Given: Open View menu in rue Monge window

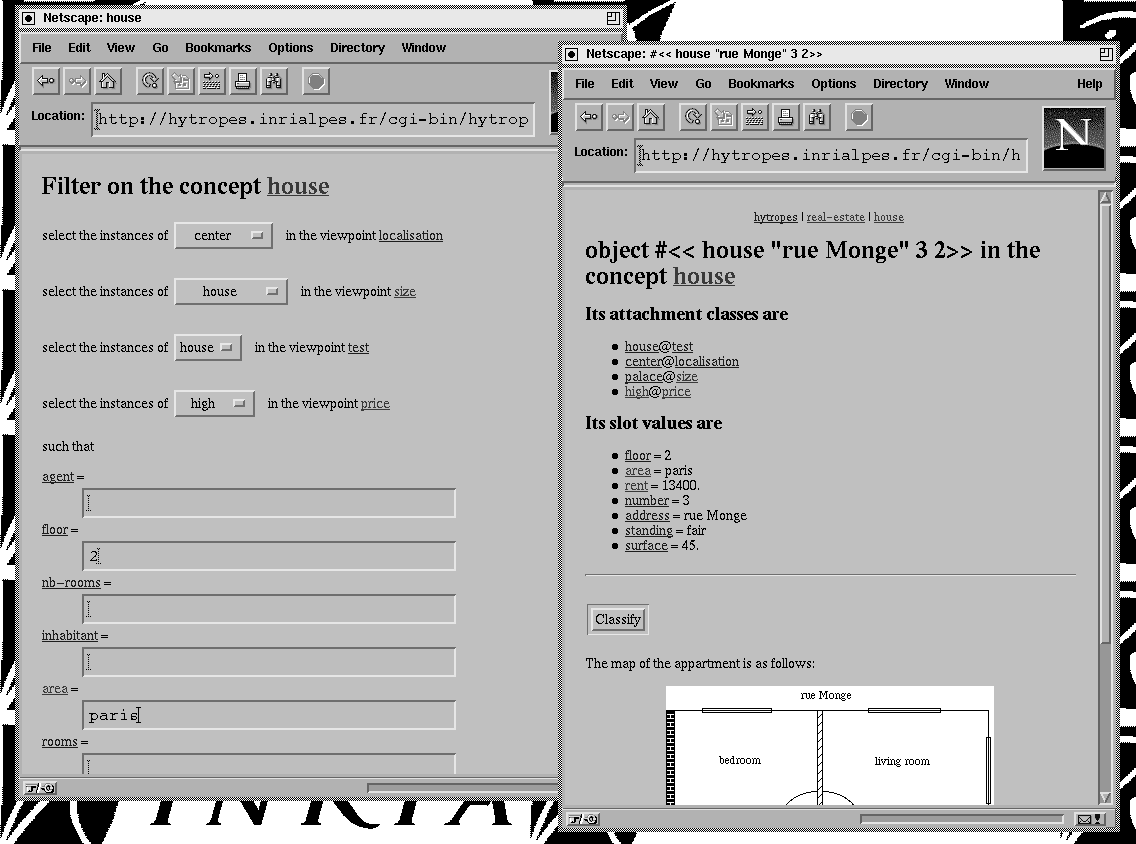Looking at the screenshot, I should click(664, 84).
